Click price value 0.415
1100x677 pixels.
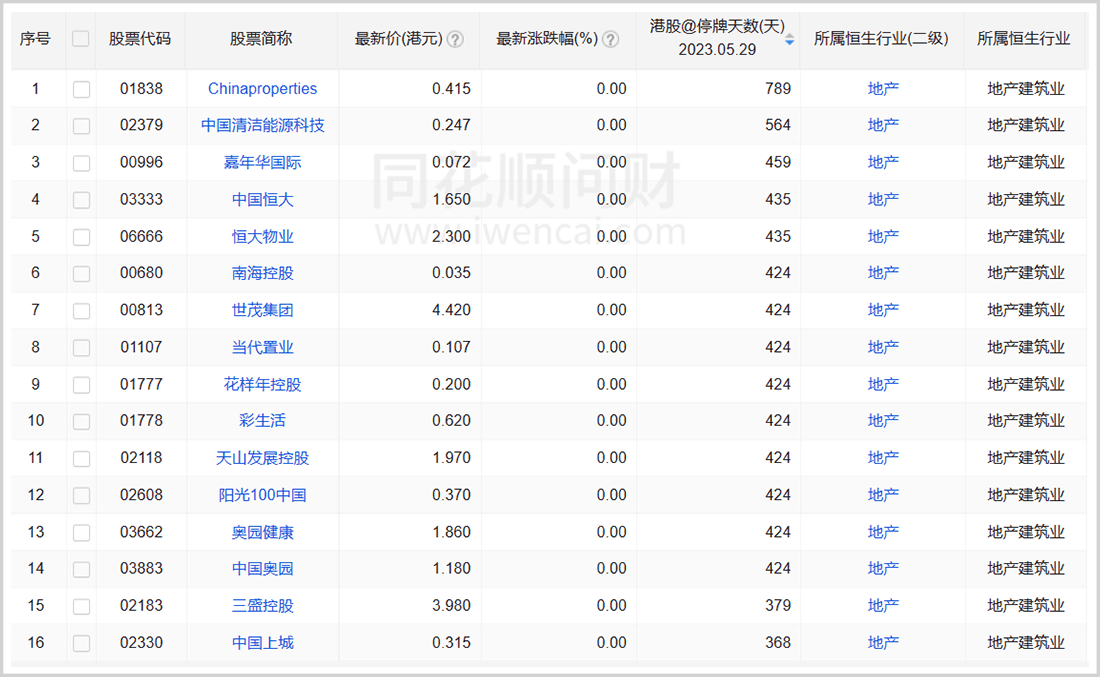tap(451, 89)
